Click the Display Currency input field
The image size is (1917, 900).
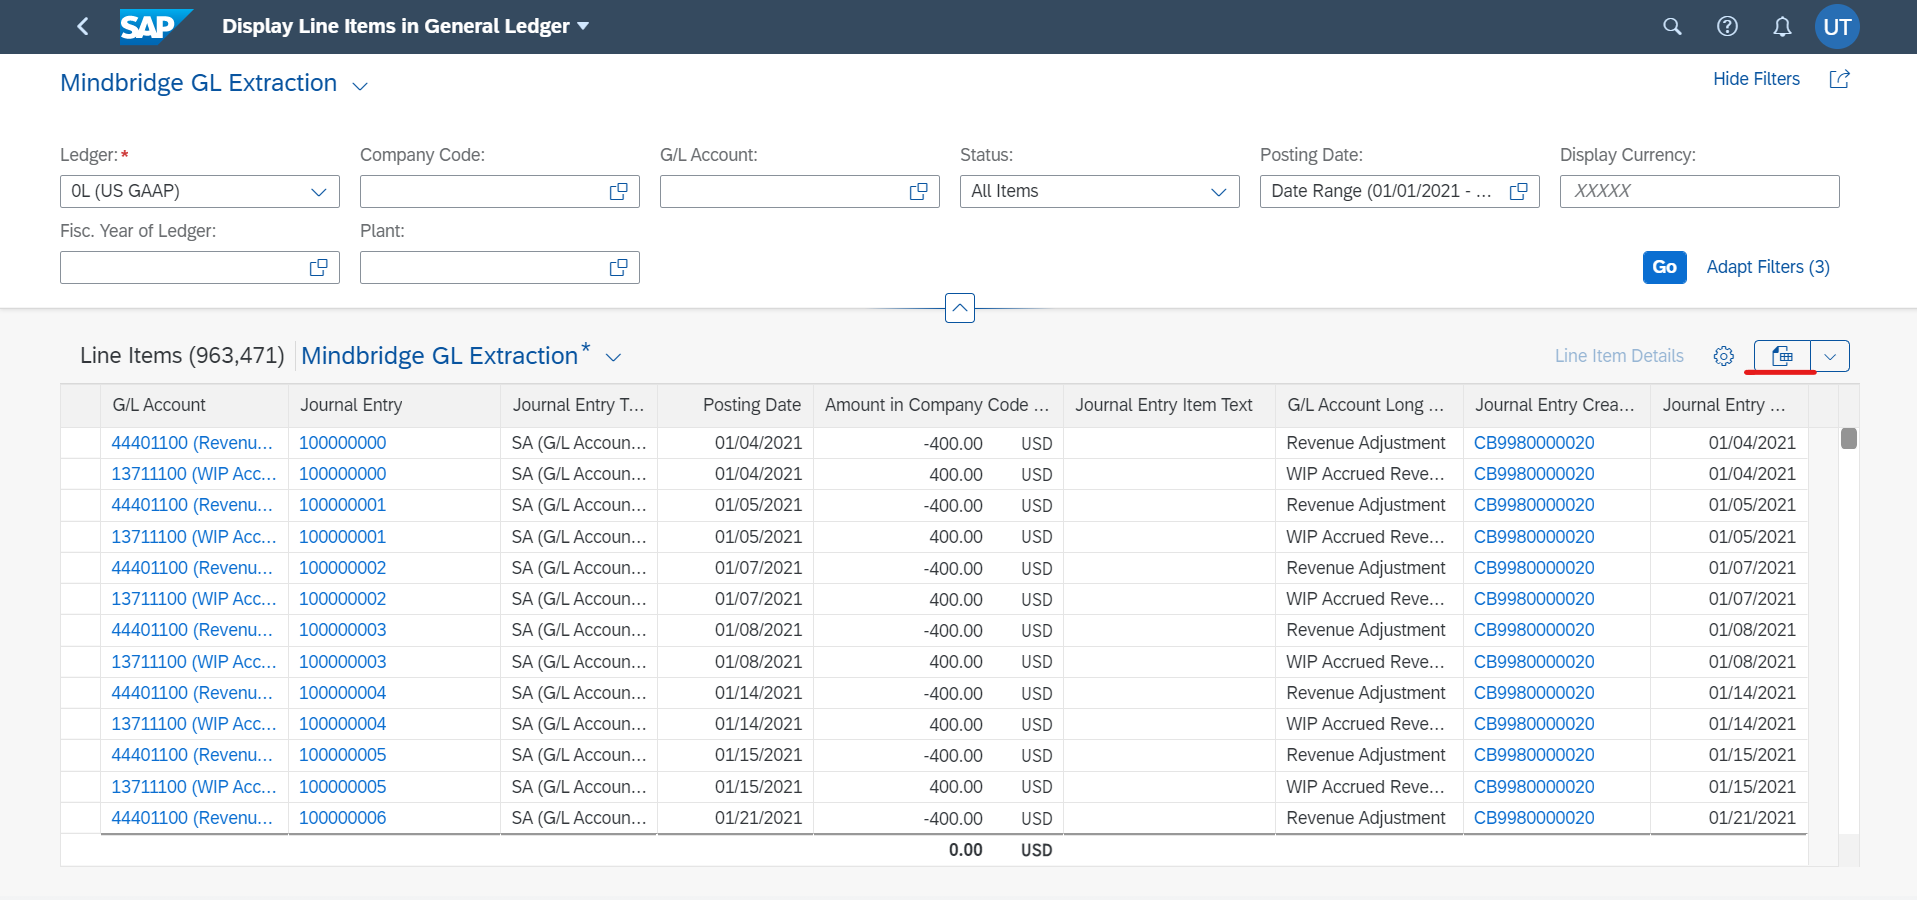click(1700, 191)
